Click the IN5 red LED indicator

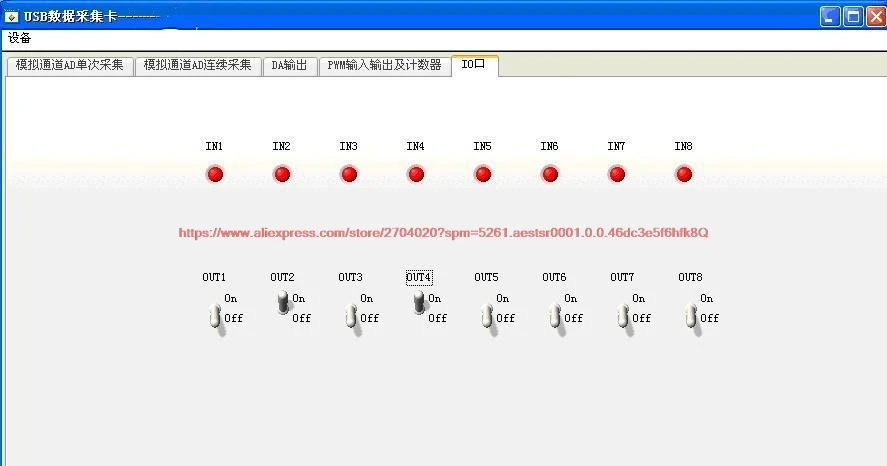pos(483,174)
